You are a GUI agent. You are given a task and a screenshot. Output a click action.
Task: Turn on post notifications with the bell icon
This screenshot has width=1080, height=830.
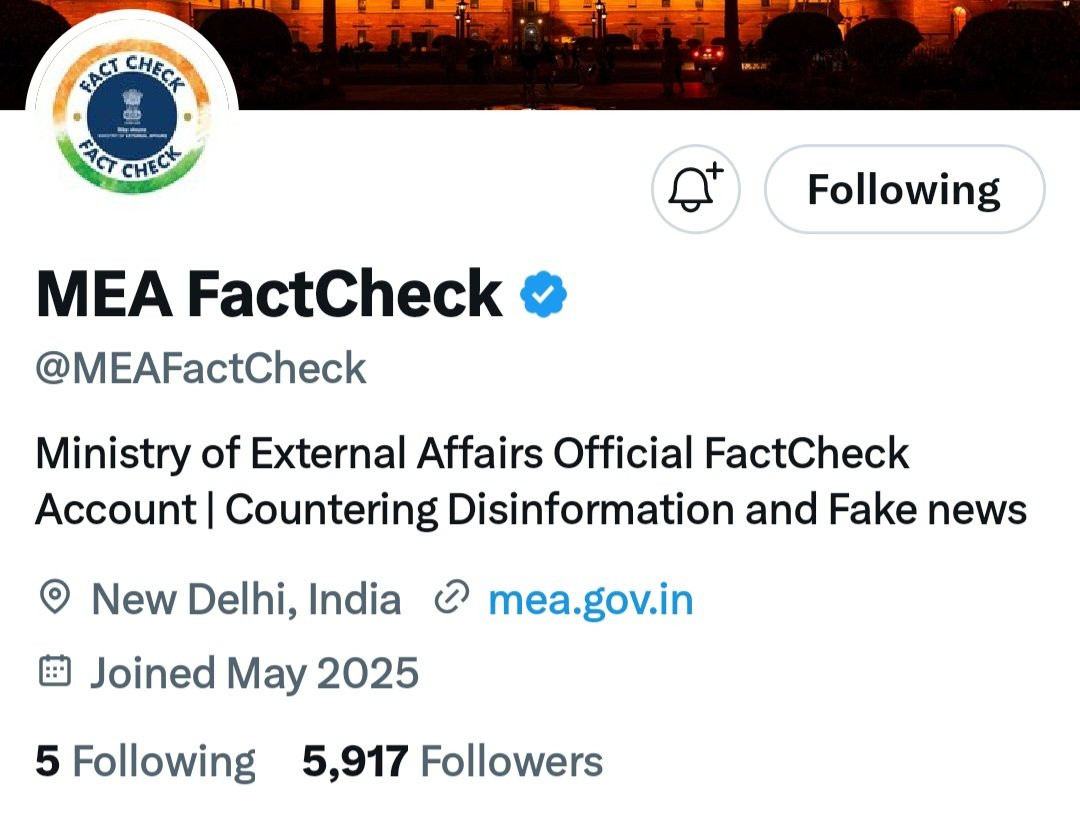coord(695,189)
